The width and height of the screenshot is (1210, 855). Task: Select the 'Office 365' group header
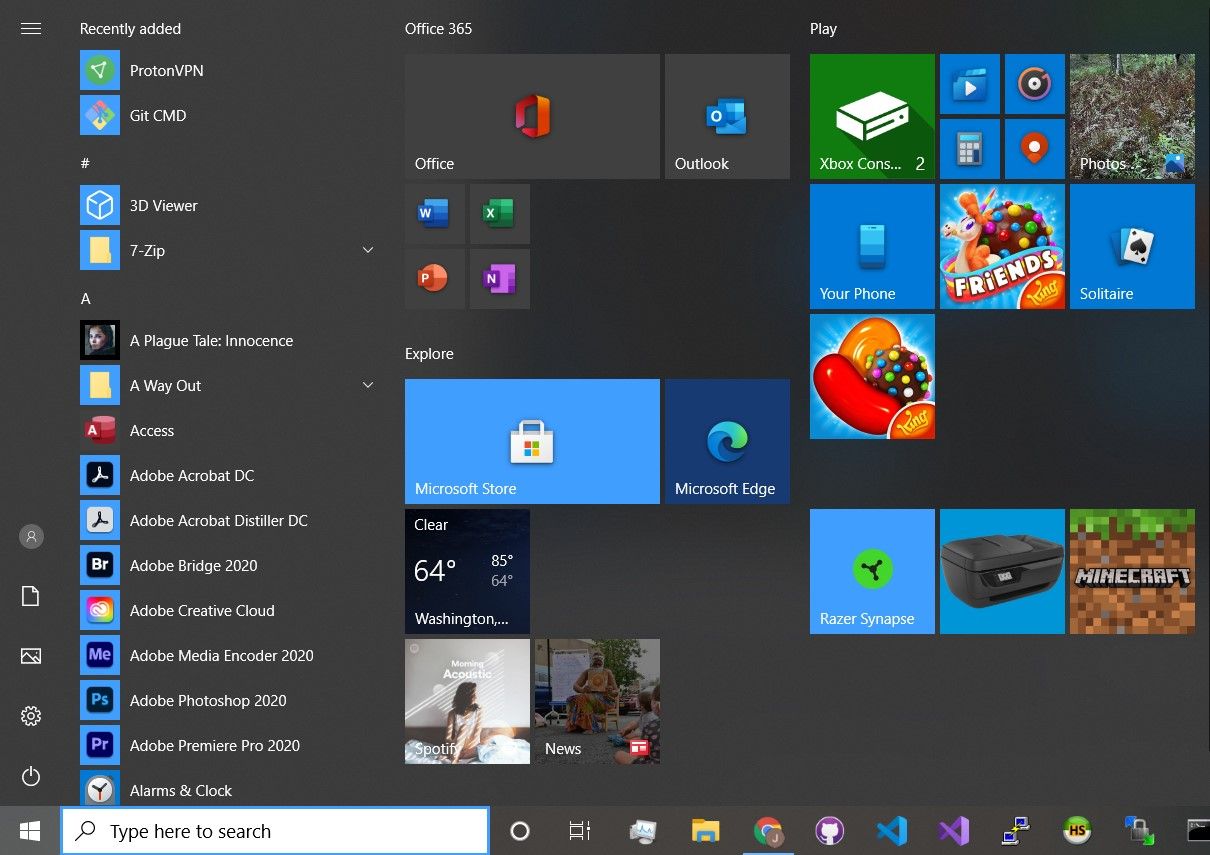tap(438, 29)
